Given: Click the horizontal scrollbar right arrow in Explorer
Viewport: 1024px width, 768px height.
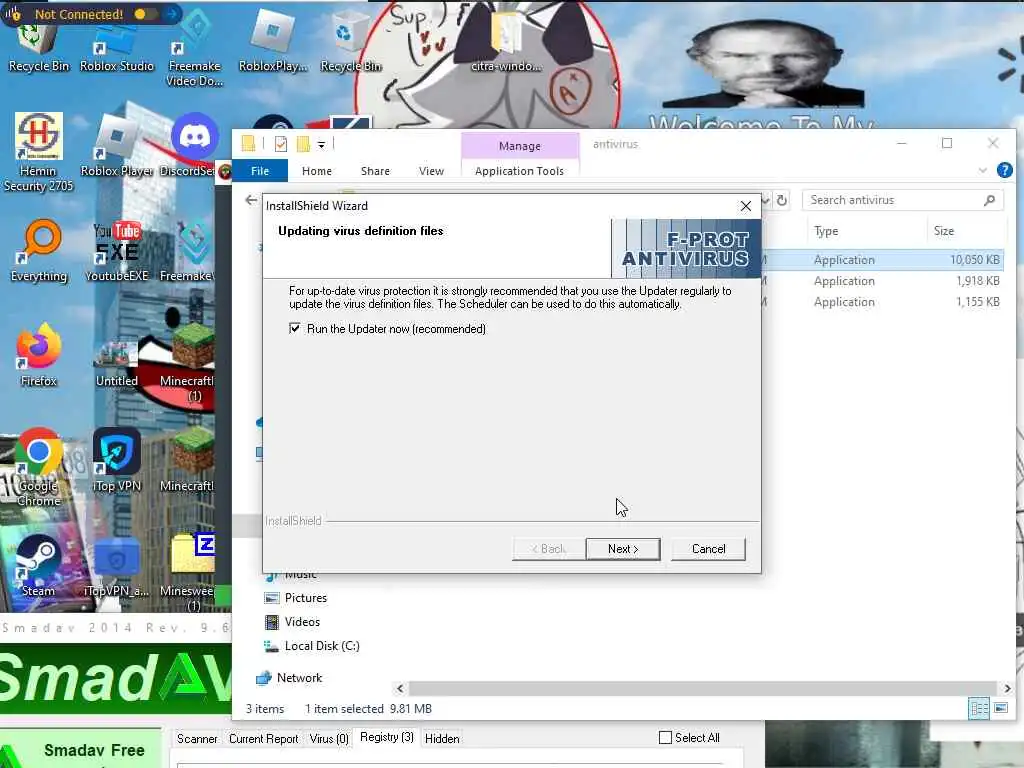Looking at the screenshot, I should tap(1007, 688).
